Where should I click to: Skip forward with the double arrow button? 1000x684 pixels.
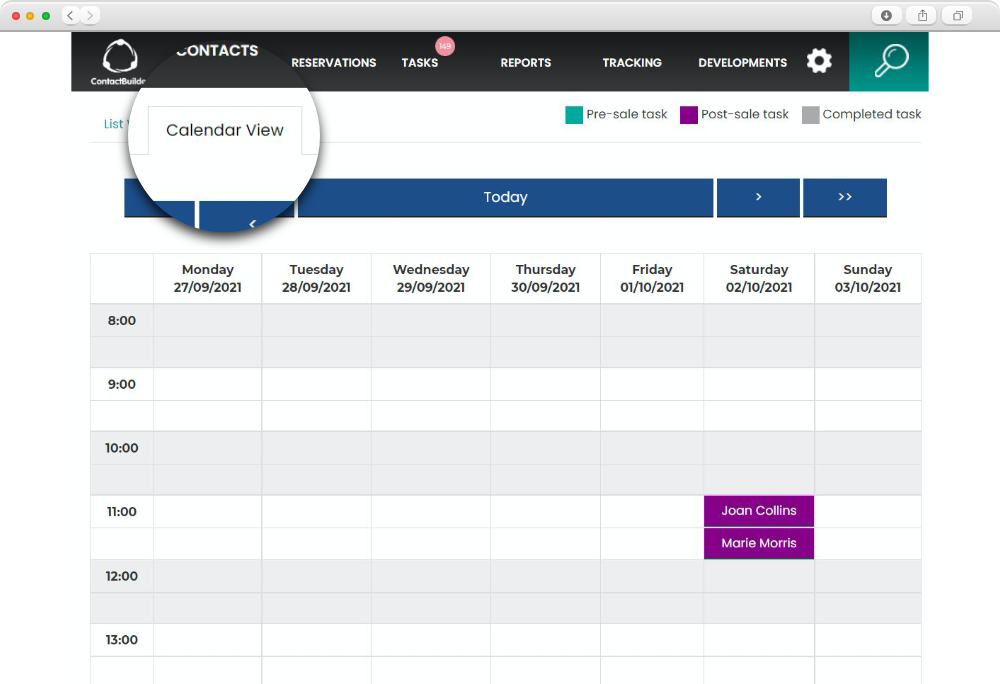(844, 197)
